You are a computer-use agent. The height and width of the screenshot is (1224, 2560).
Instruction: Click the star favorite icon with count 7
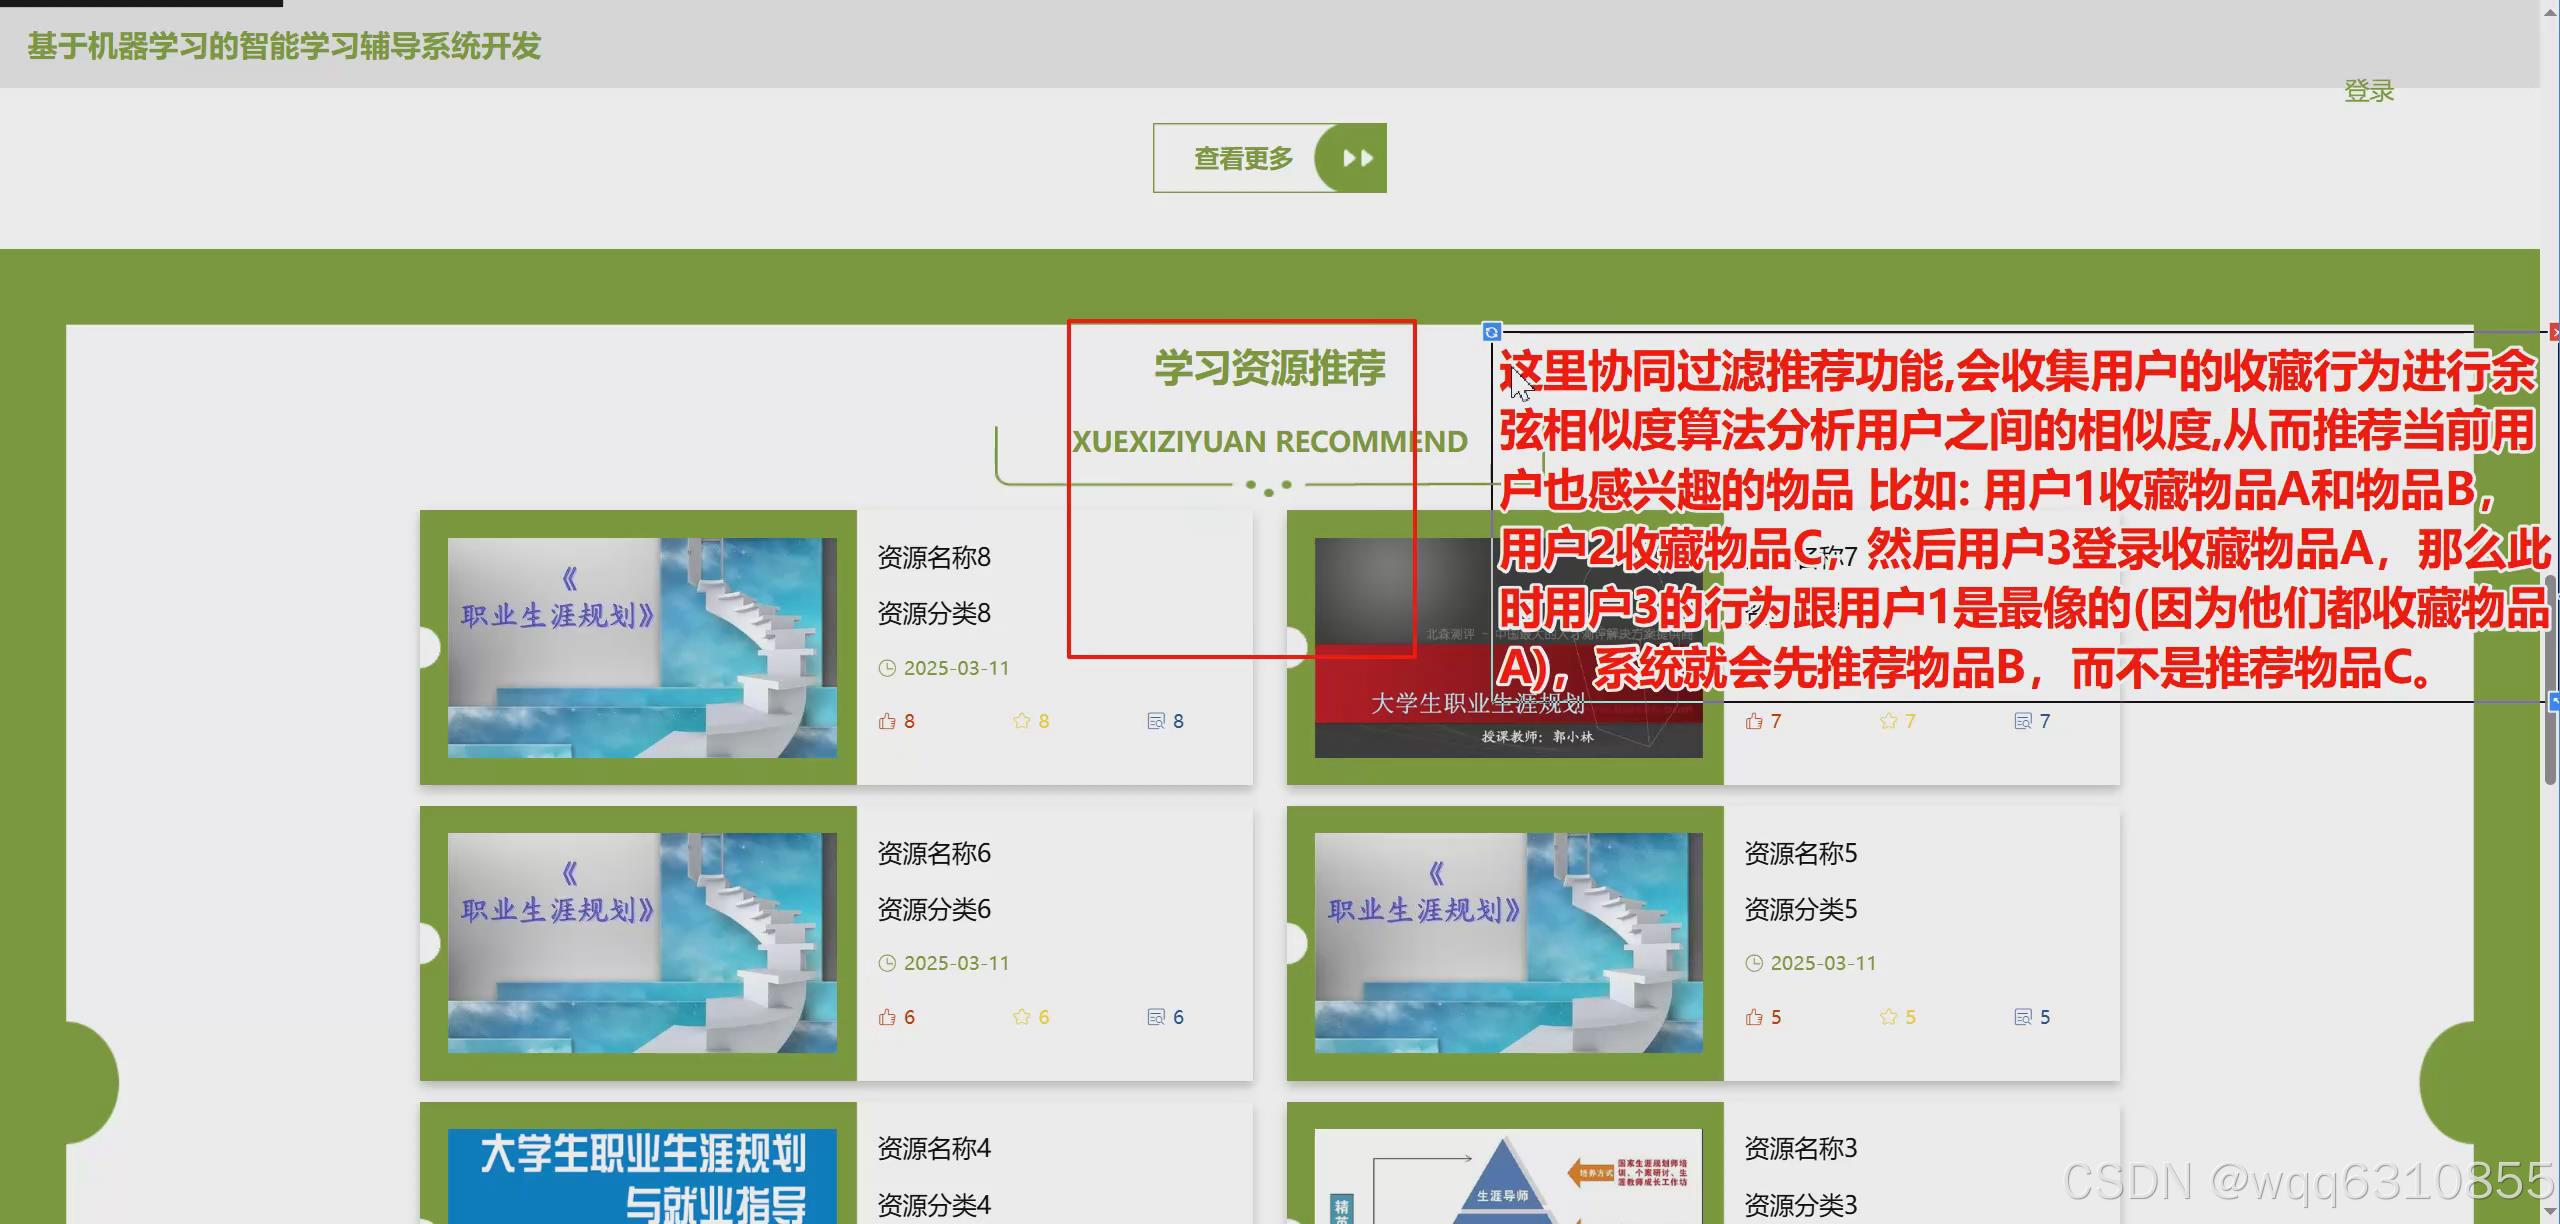click(x=1888, y=721)
